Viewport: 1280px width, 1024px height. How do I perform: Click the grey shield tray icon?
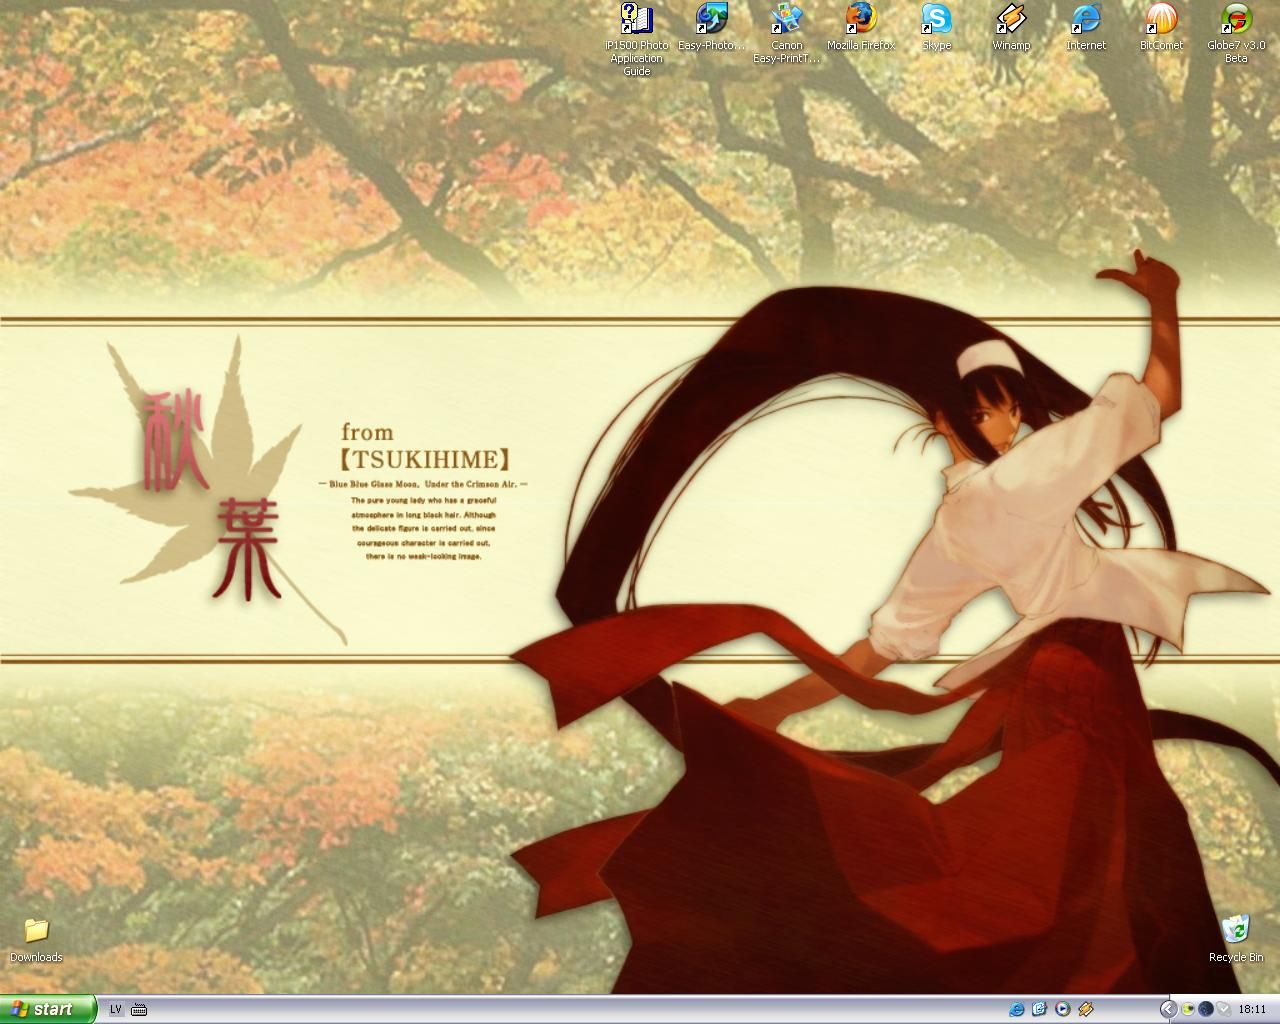click(x=1223, y=1009)
